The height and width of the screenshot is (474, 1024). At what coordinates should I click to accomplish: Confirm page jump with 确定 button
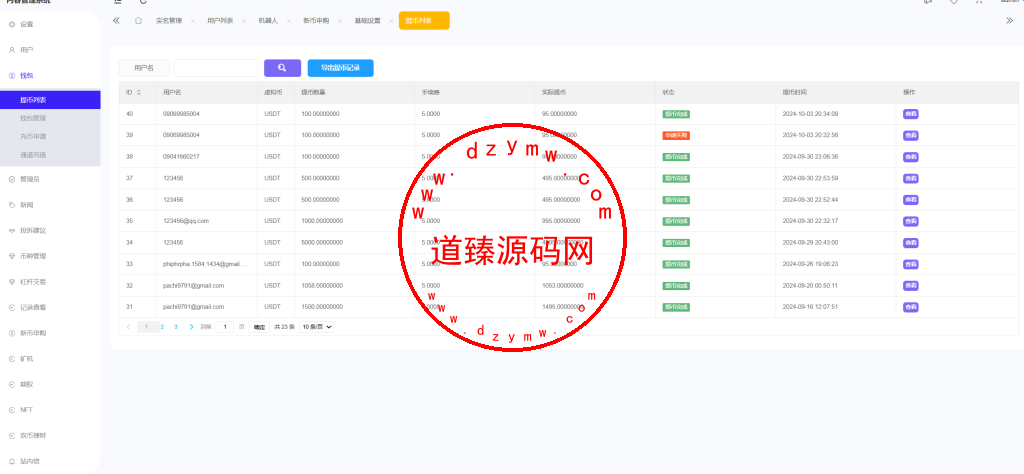259,327
